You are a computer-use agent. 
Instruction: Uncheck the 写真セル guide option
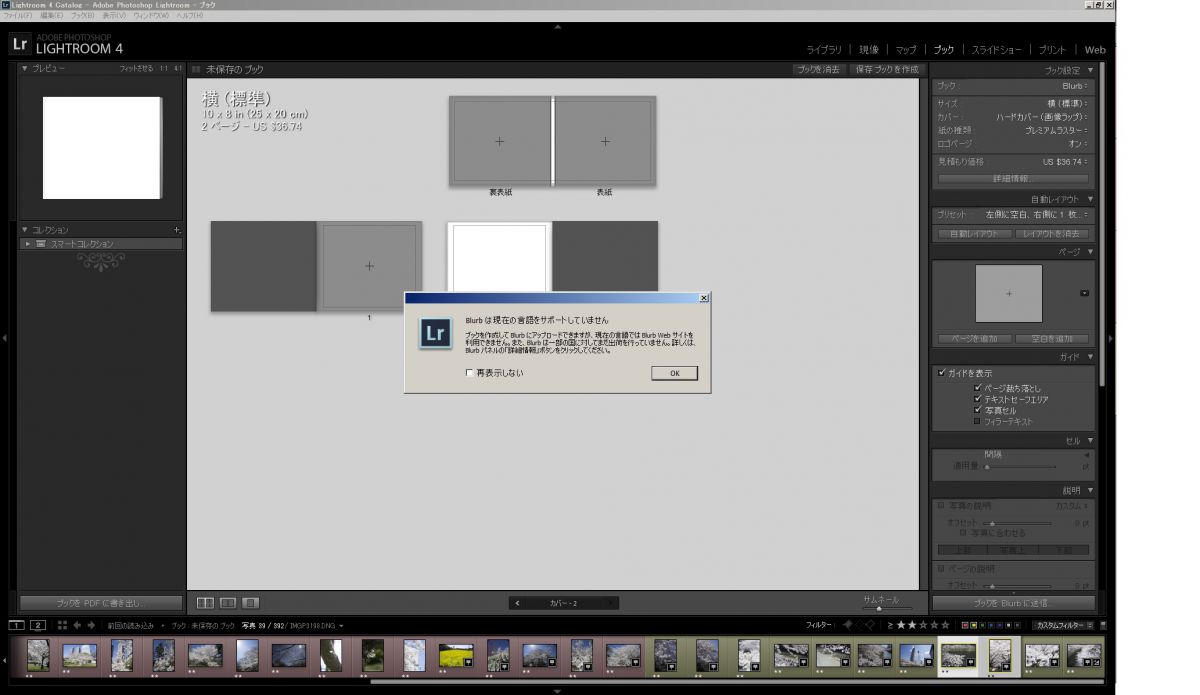[x=977, y=408]
